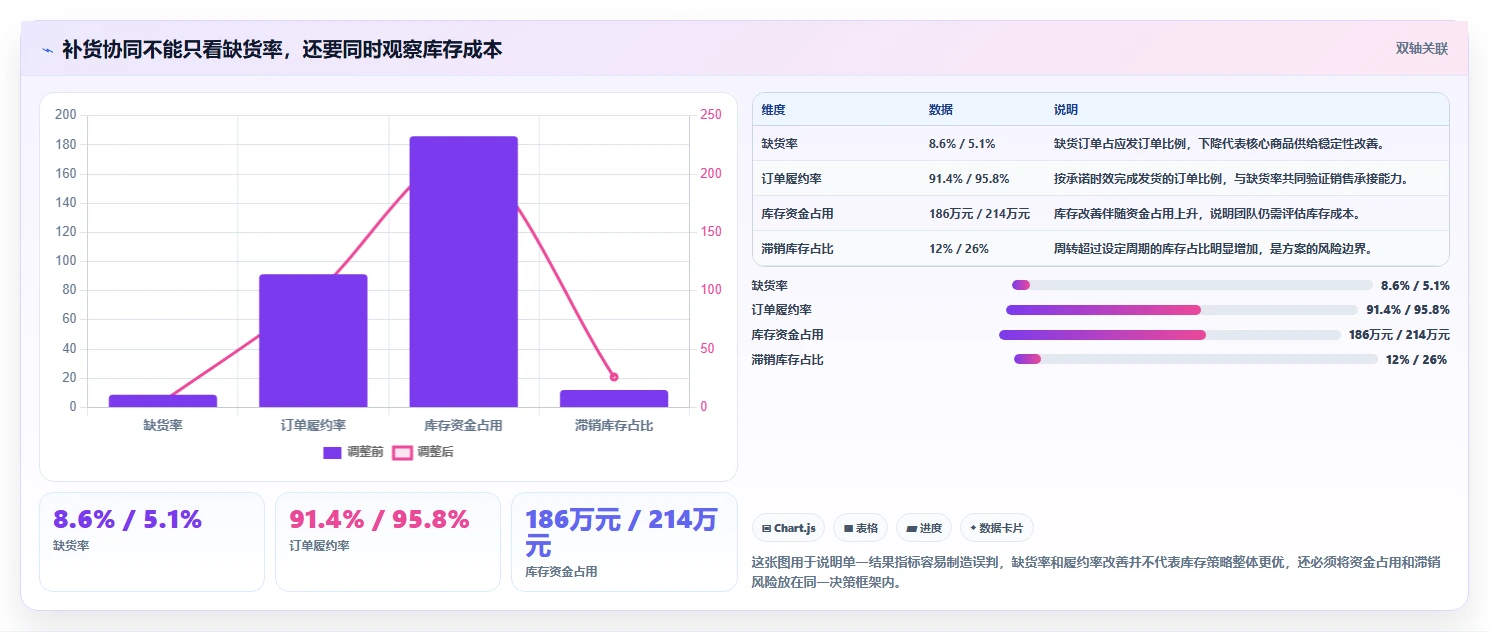Image resolution: width=1489 pixels, height=632 pixels.
Task: Click the table cell 12% / 26%
Action: point(959,249)
